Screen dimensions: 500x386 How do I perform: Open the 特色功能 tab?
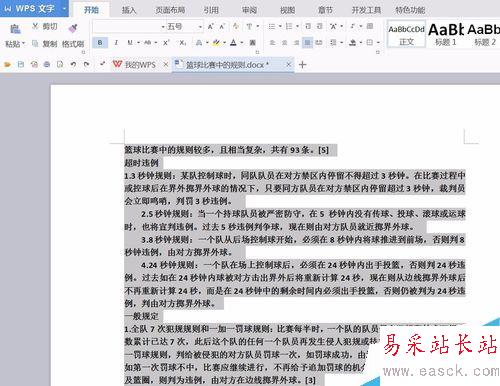click(410, 10)
